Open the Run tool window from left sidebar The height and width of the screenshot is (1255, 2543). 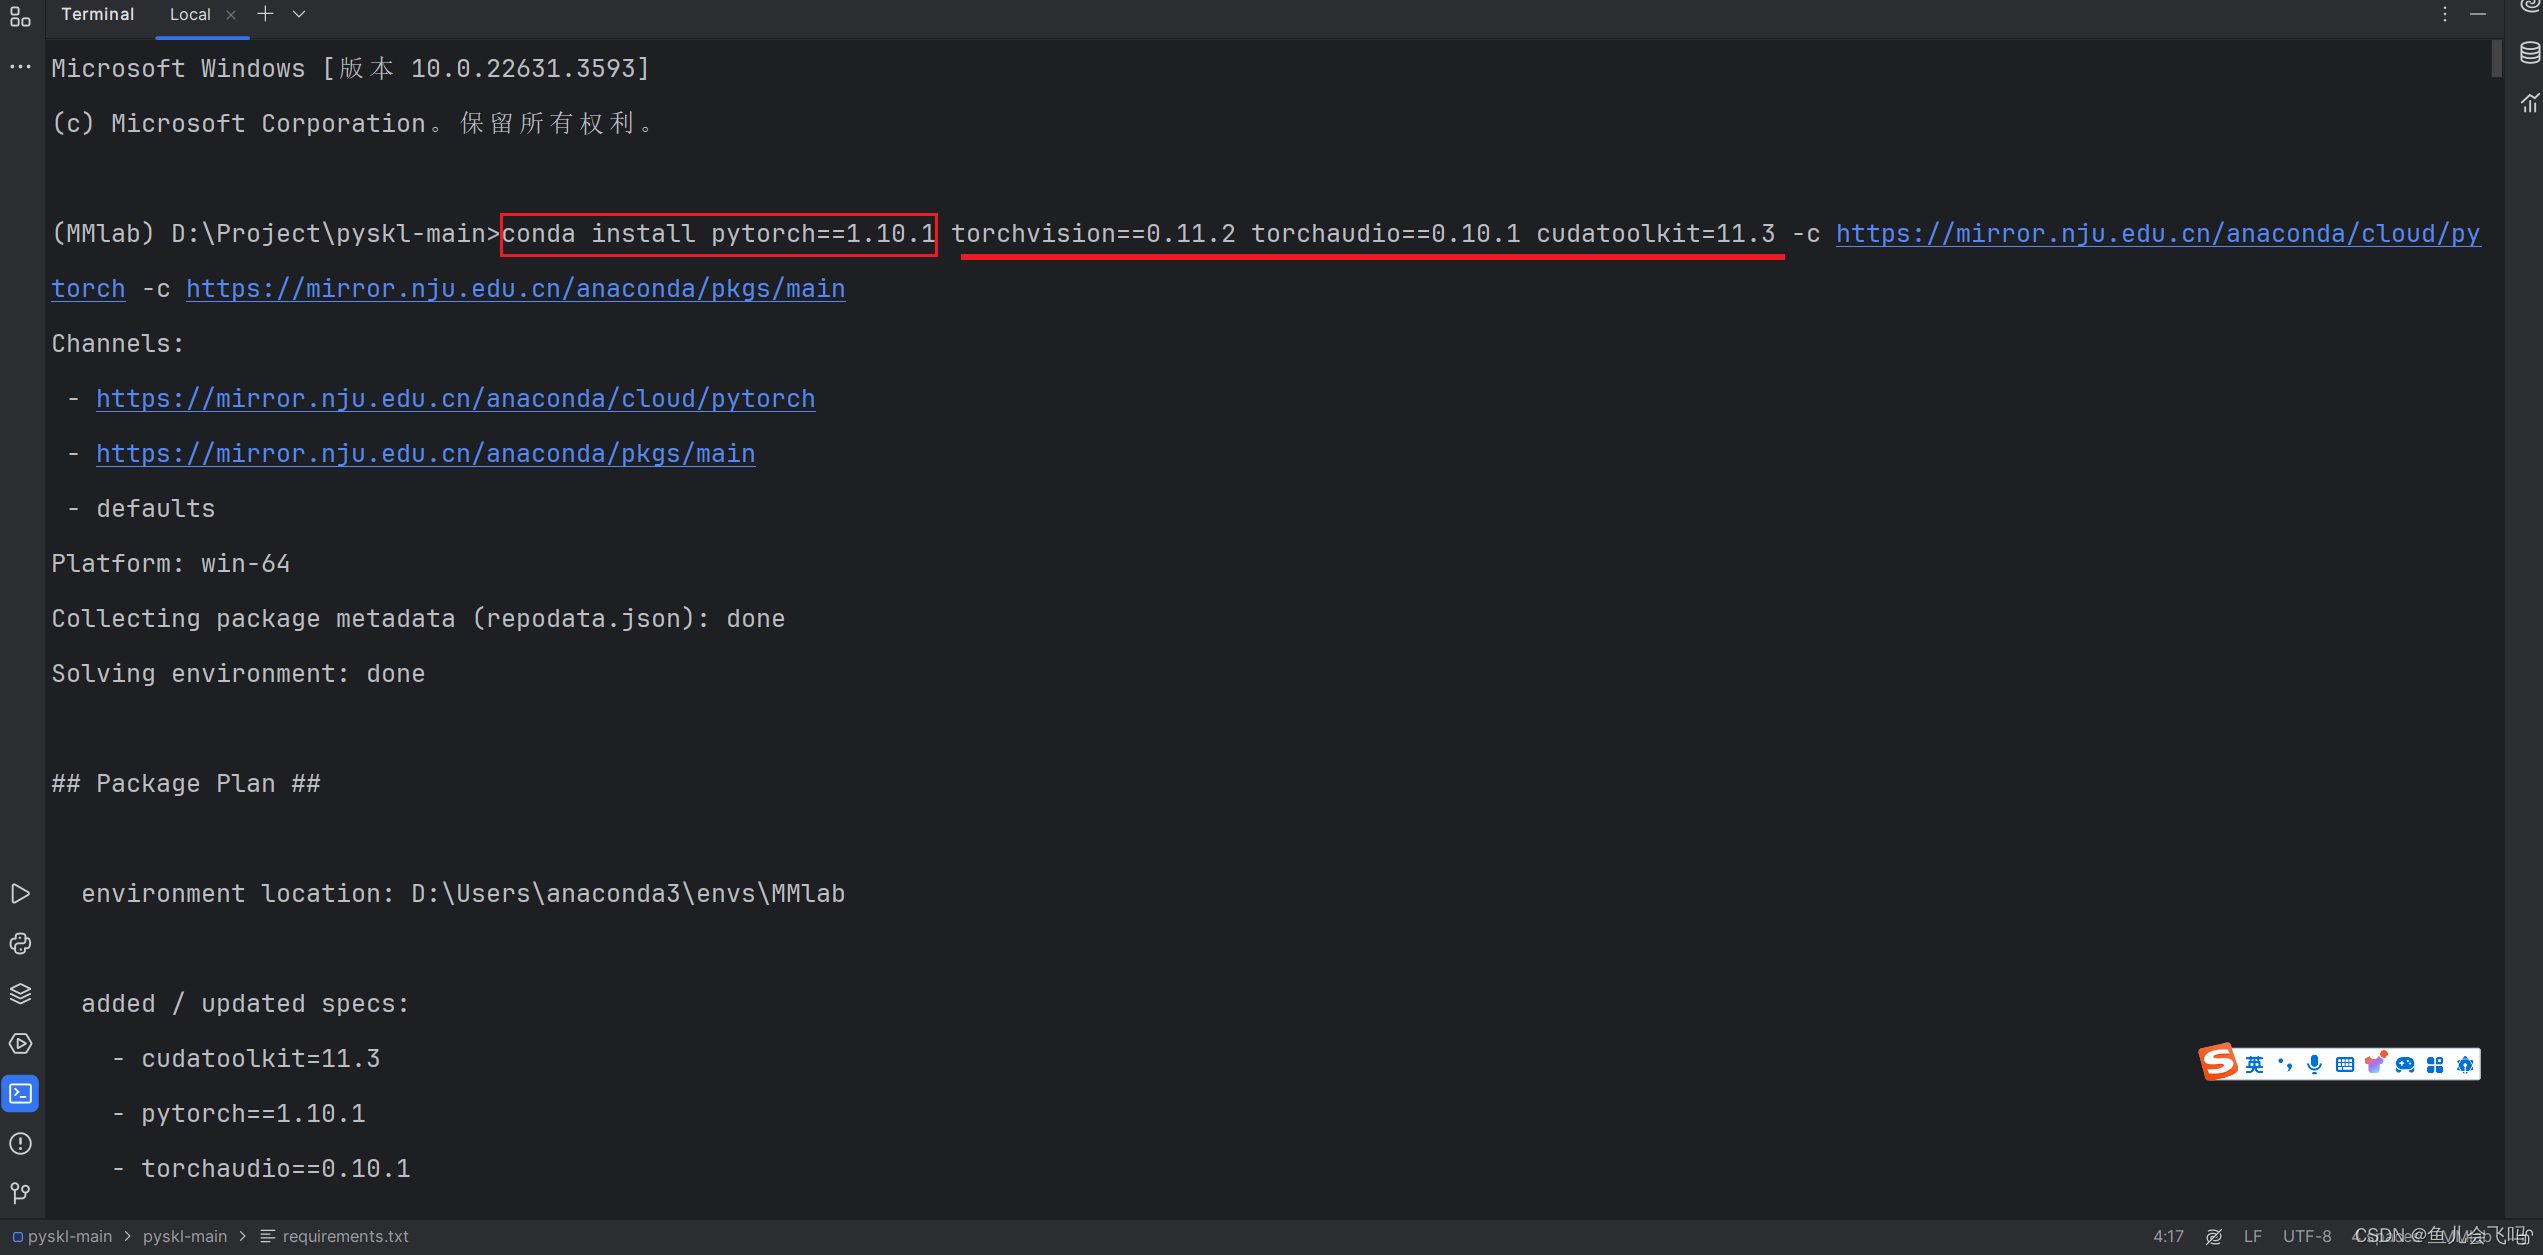[x=20, y=894]
